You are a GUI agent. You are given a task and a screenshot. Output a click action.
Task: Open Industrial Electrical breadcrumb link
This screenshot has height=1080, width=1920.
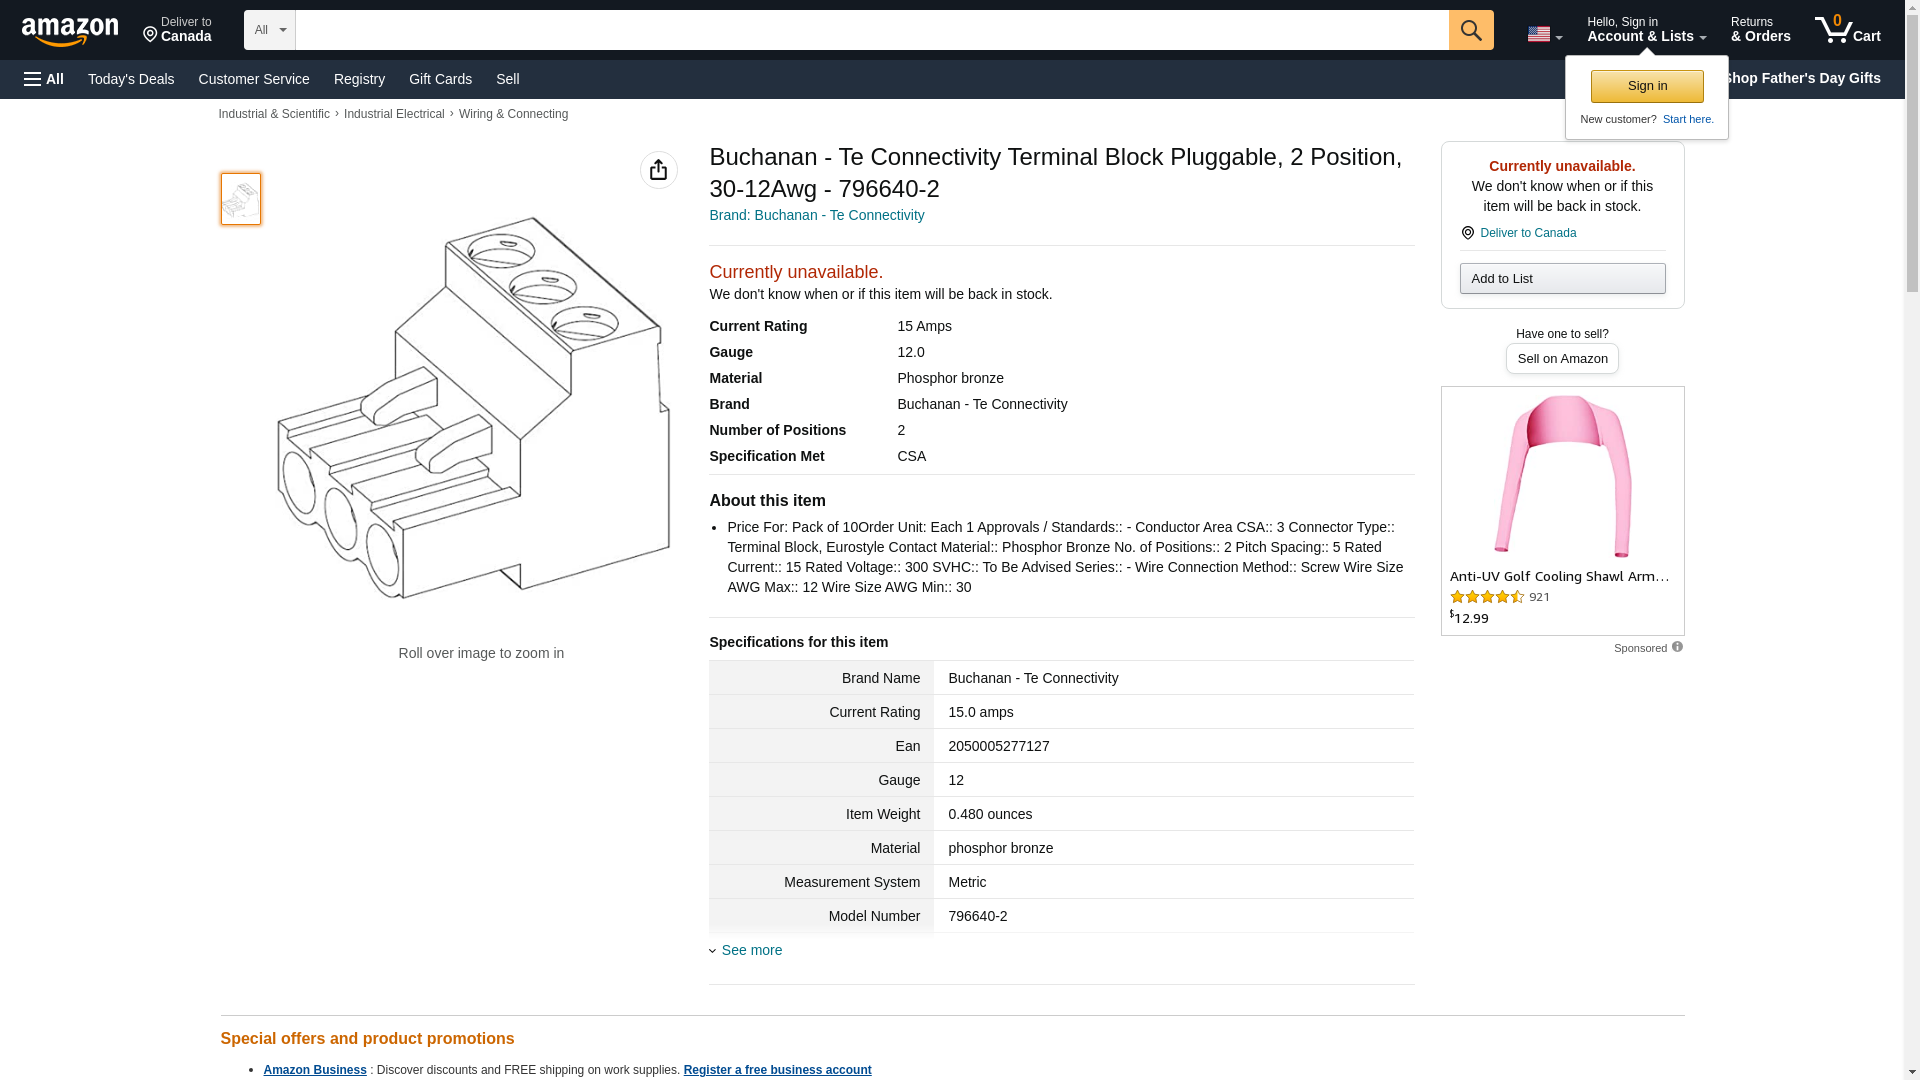[x=394, y=114]
